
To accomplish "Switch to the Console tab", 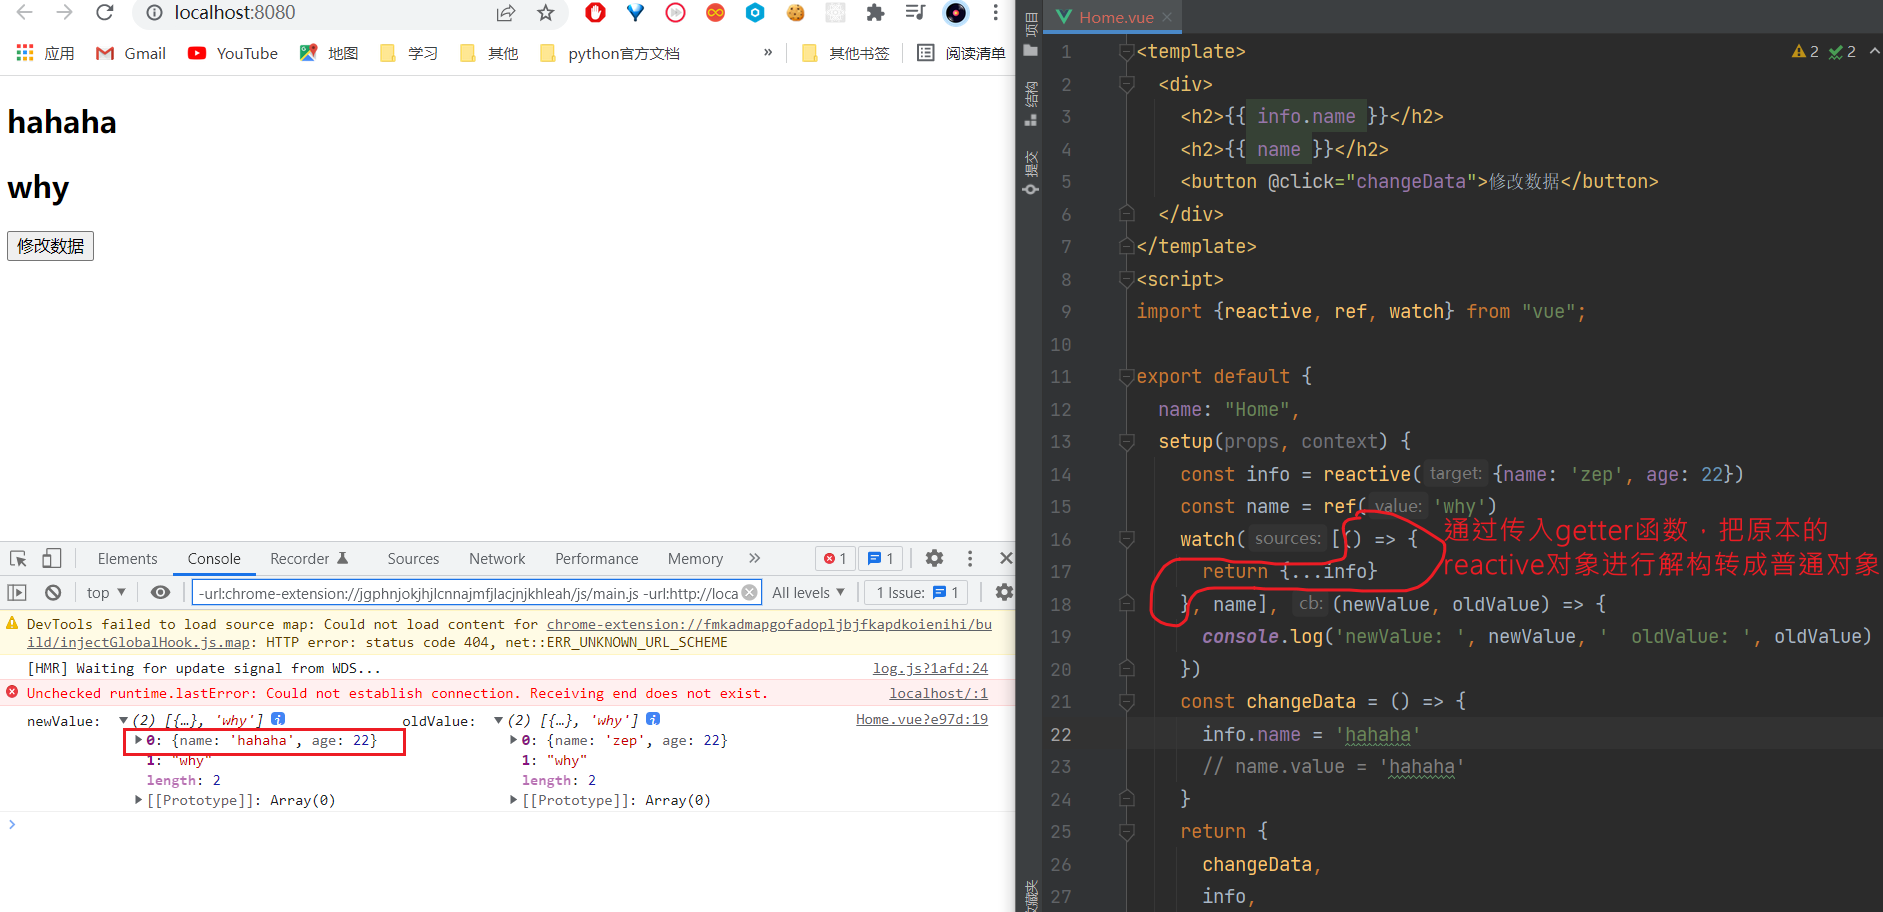I will coord(214,559).
